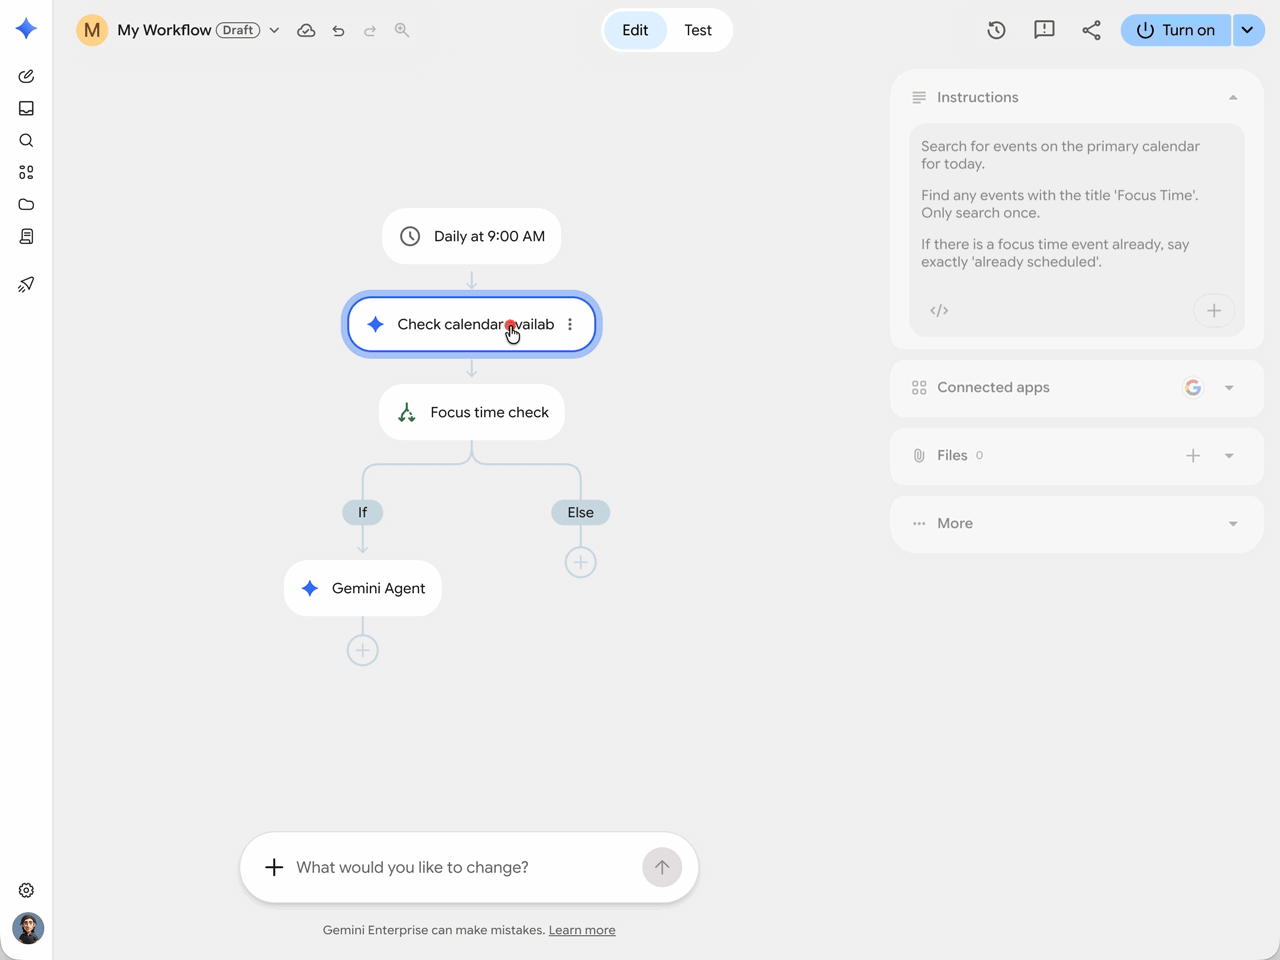Add a step under the Else branch
Viewport: 1280px width, 960px height.
[580, 562]
